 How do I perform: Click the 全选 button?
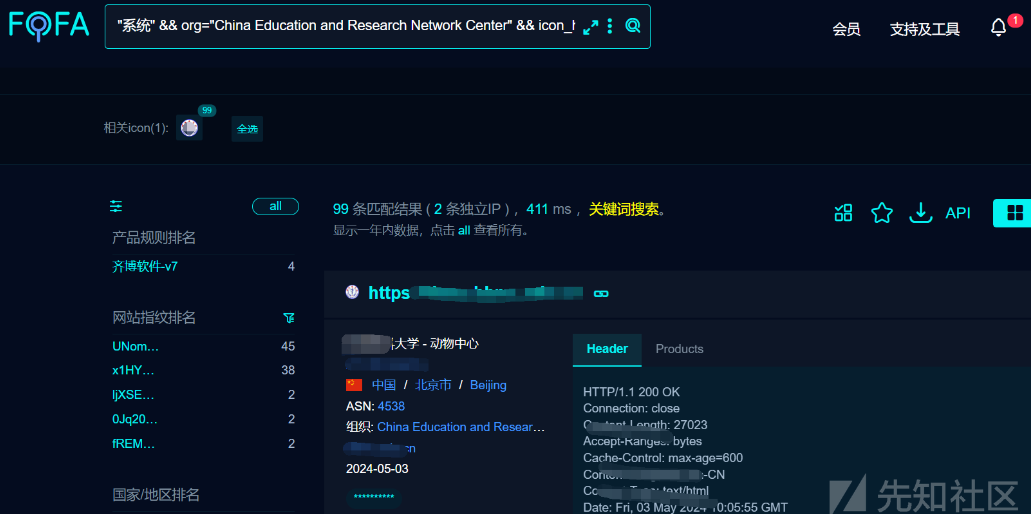247,129
